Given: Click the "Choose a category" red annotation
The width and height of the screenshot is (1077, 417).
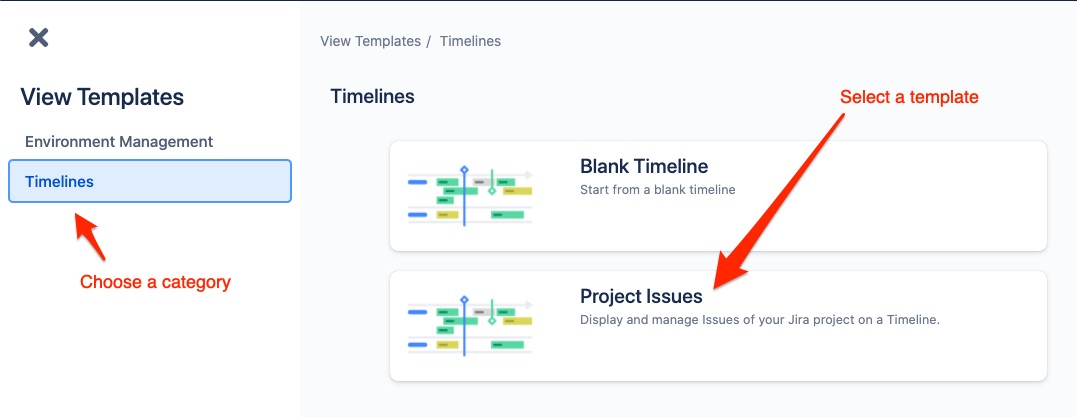Looking at the screenshot, I should [x=155, y=282].
